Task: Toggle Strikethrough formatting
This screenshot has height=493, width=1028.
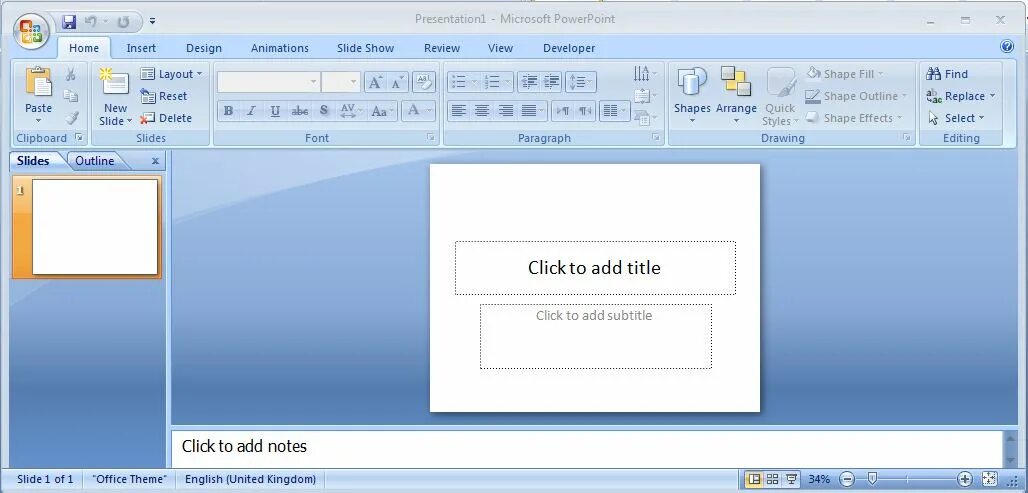Action: (x=300, y=111)
